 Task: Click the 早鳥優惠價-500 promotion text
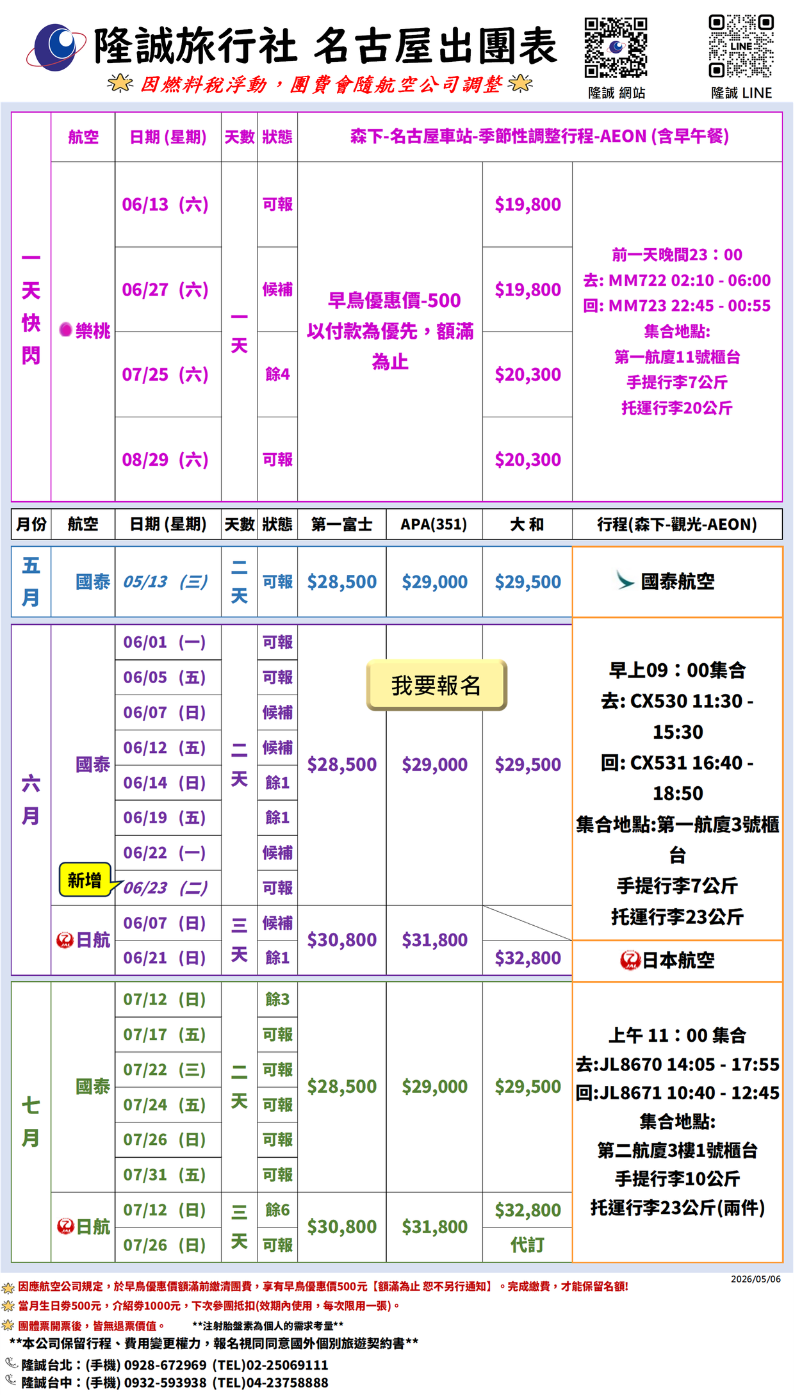tap(394, 299)
